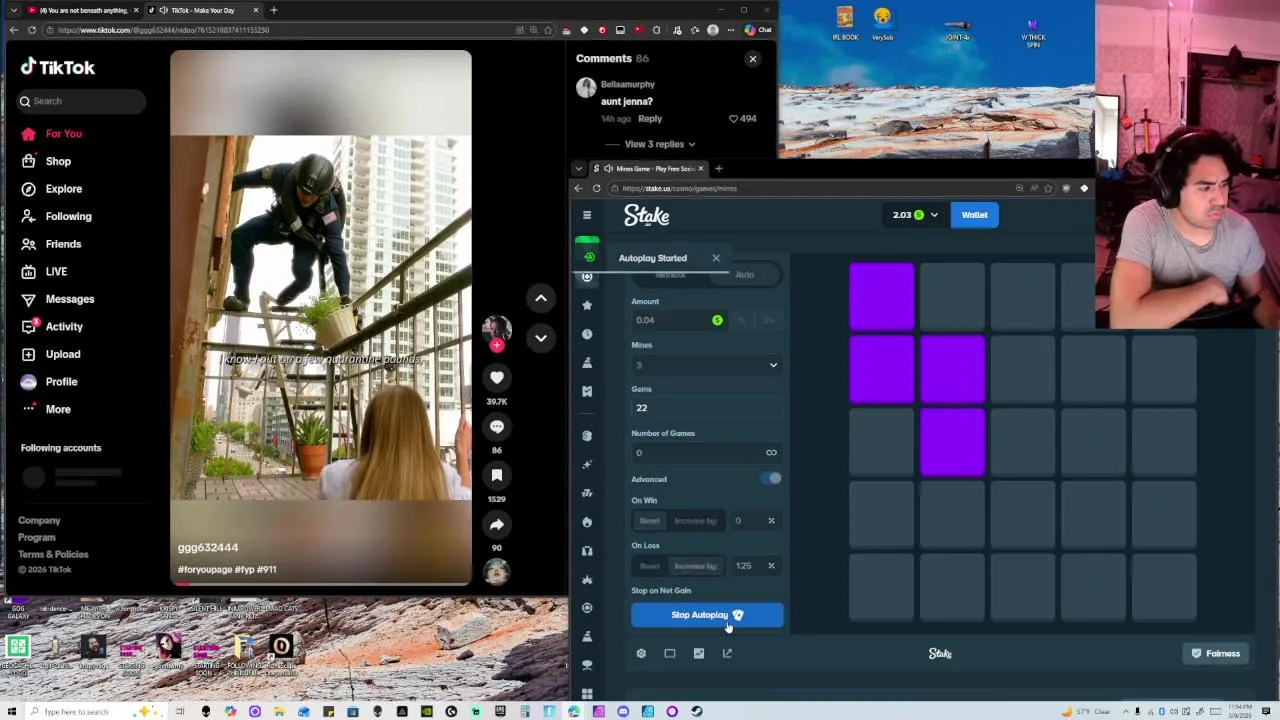Image resolution: width=1280 pixels, height=720 pixels.
Task: Toggle the Advanced switch in Stake
Action: pyautogui.click(x=771, y=479)
